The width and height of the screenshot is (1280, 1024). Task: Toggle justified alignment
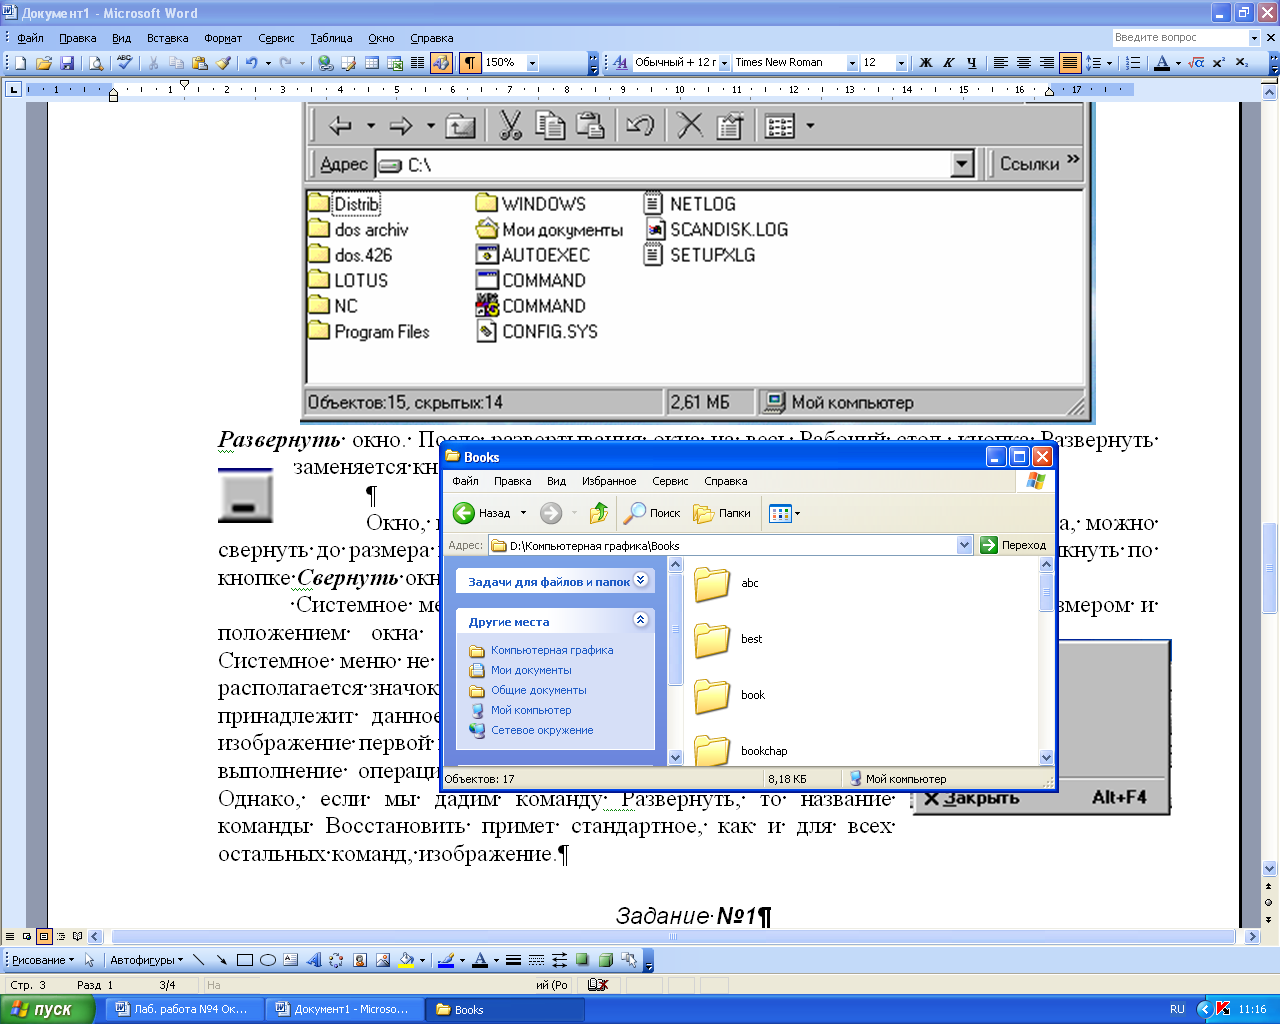pos(1070,63)
